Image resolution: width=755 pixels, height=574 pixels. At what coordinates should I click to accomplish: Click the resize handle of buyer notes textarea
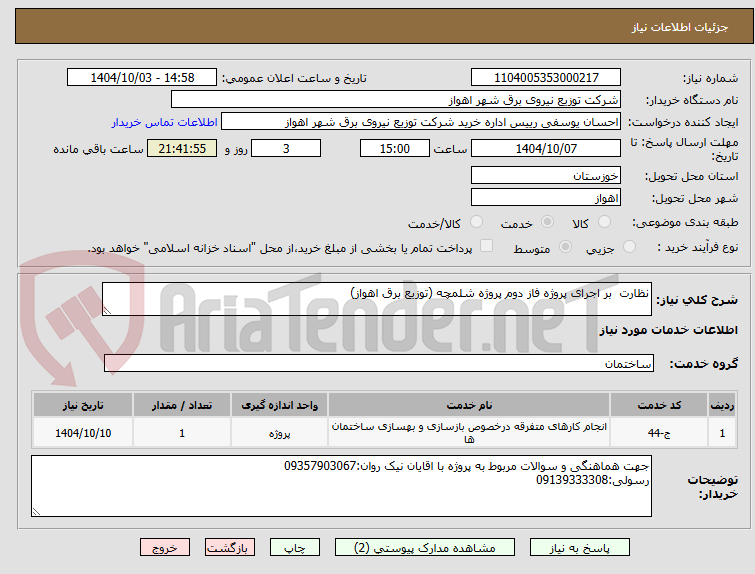36,512
